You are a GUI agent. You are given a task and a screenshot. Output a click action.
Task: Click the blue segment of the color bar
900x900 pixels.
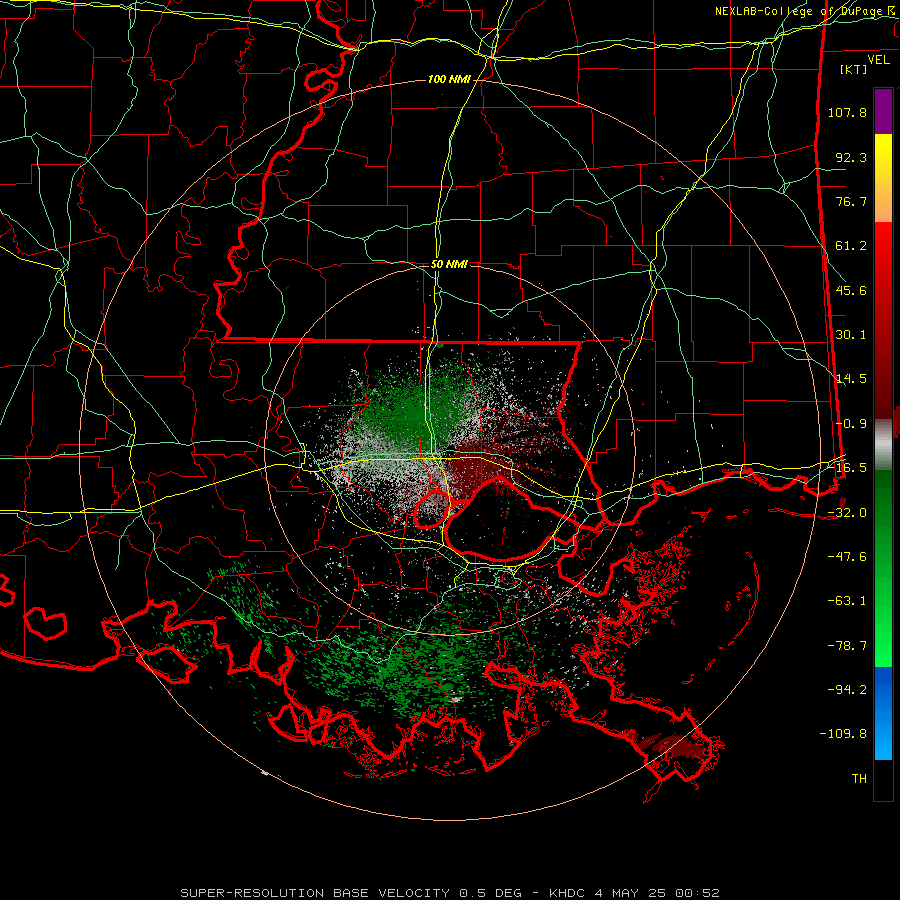pos(883,713)
